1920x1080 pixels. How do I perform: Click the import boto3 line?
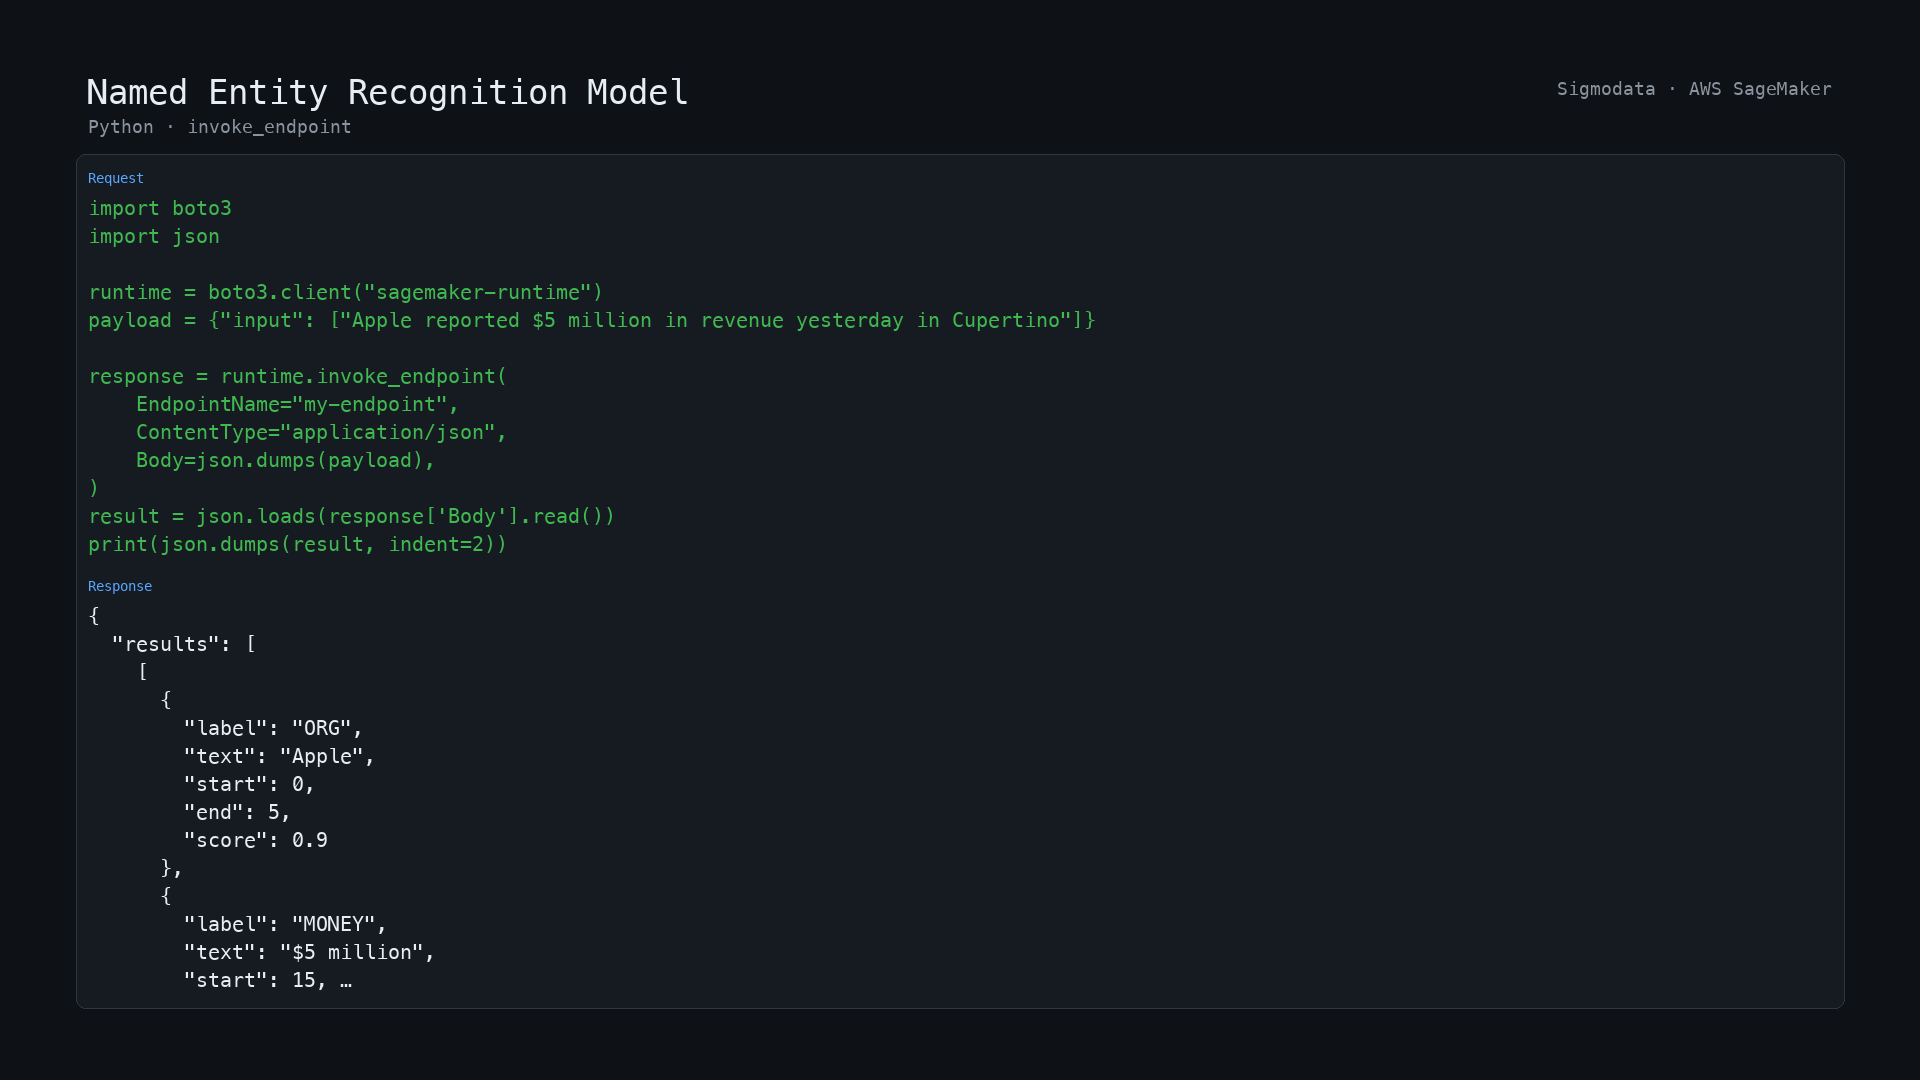click(x=160, y=208)
